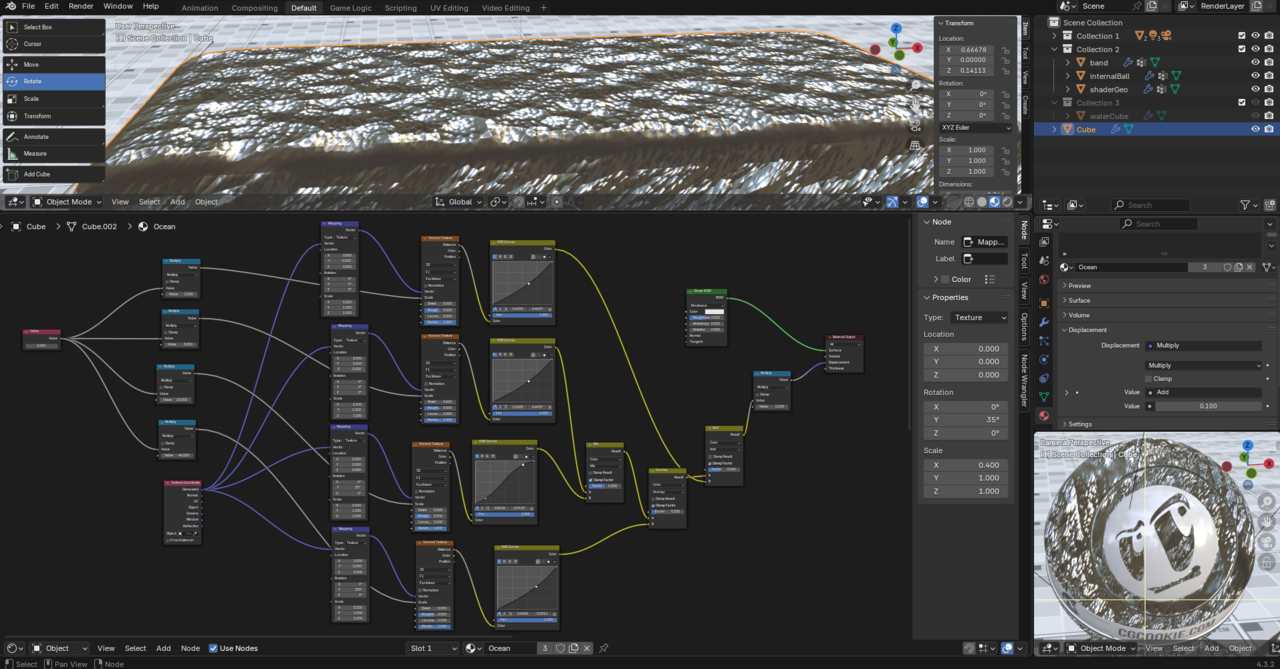
Task: Switch to the Compositing workspace tab
Action: (255, 7)
